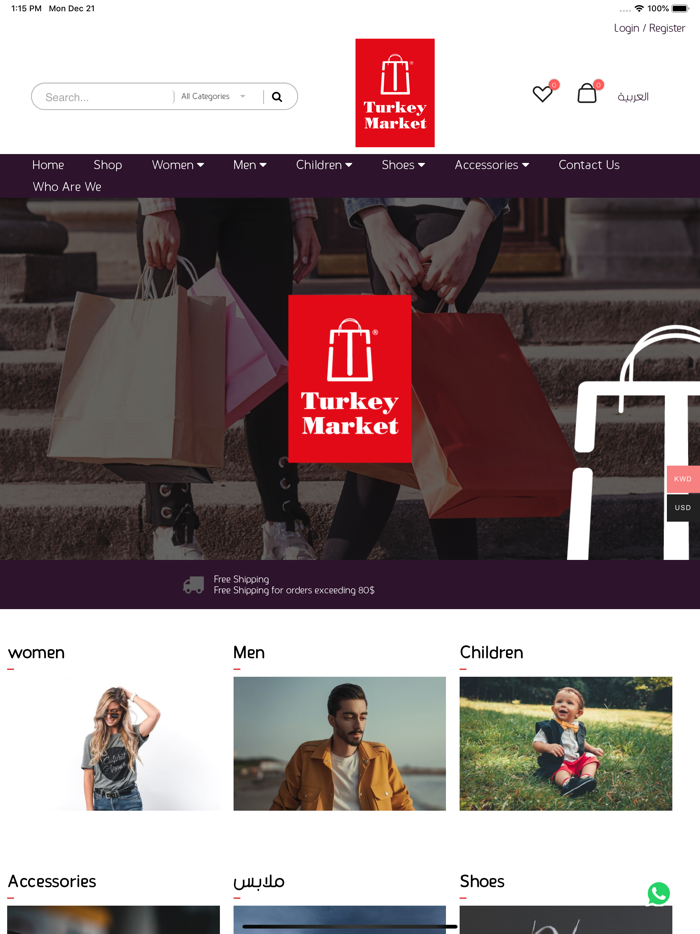Tap the WhatsApp chat icon
700x934 pixels.
pos(658,893)
